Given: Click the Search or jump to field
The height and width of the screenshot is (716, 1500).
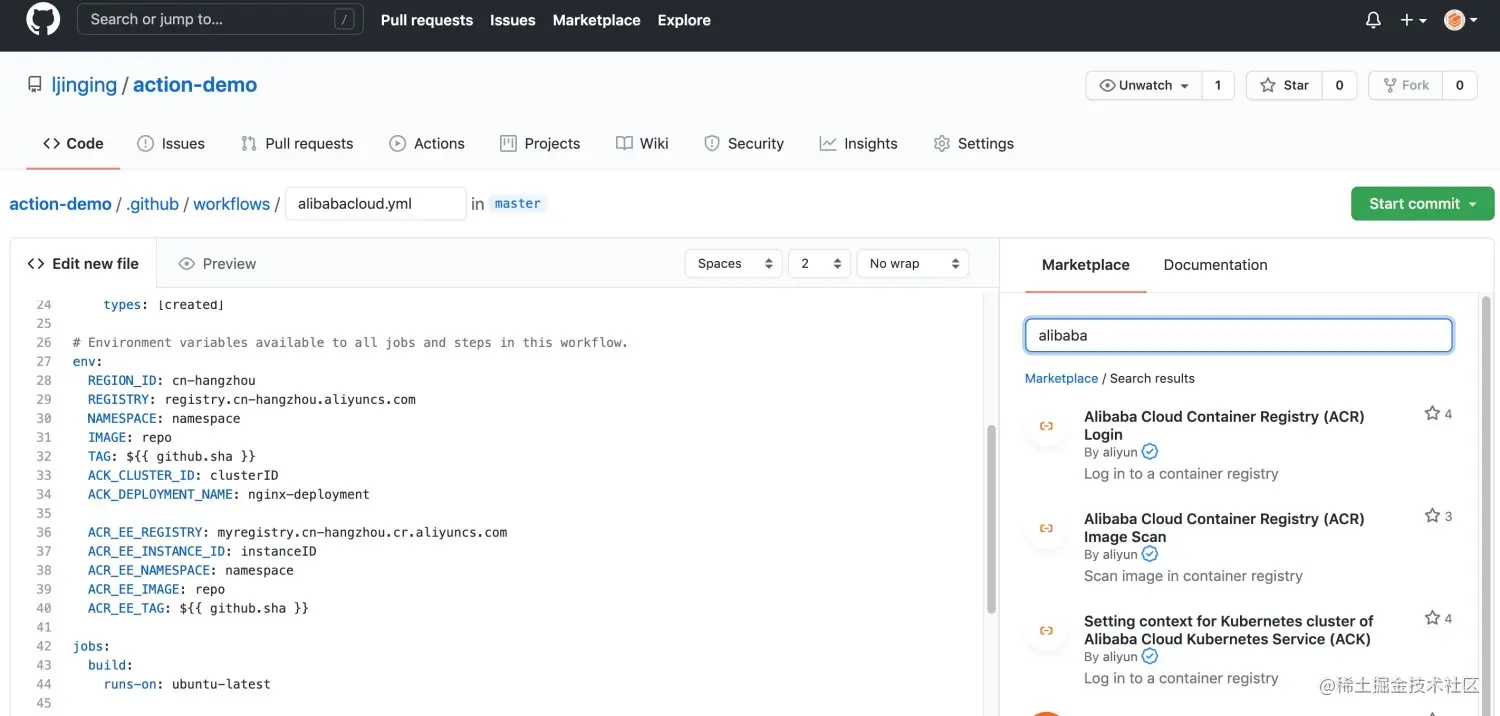Looking at the screenshot, I should 220,19.
